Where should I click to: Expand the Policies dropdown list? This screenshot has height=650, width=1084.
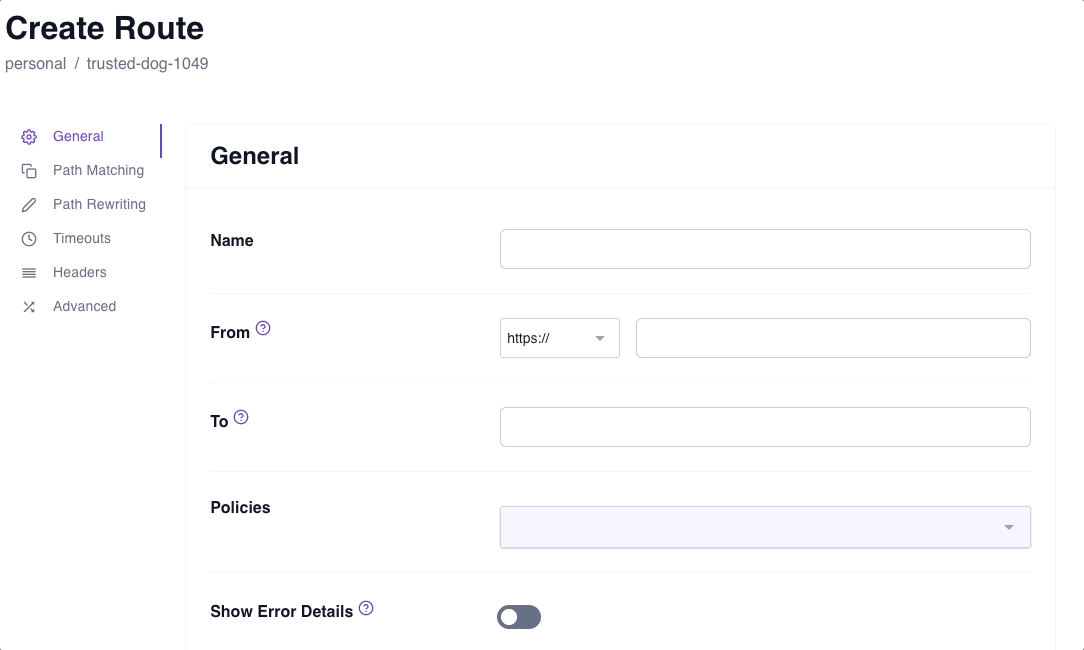click(750, 527)
